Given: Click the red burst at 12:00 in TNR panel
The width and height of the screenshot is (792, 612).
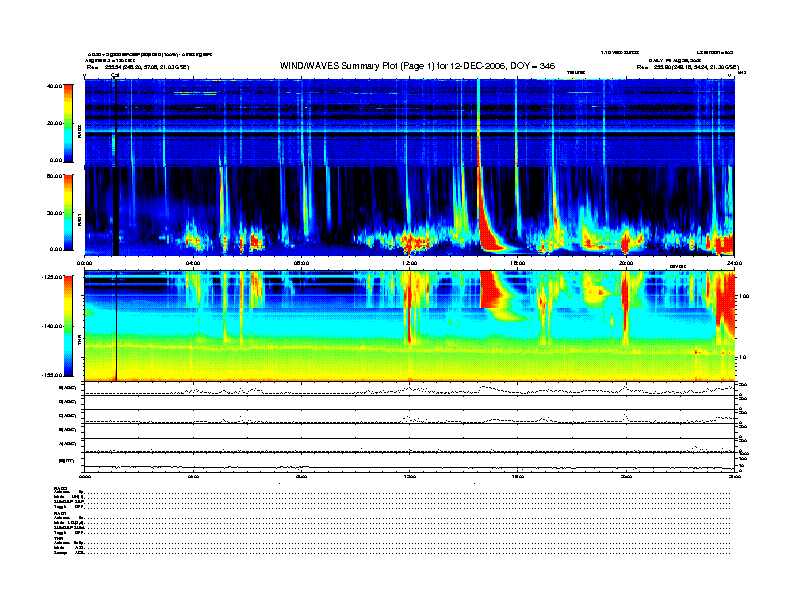Looking at the screenshot, I should click(x=410, y=308).
